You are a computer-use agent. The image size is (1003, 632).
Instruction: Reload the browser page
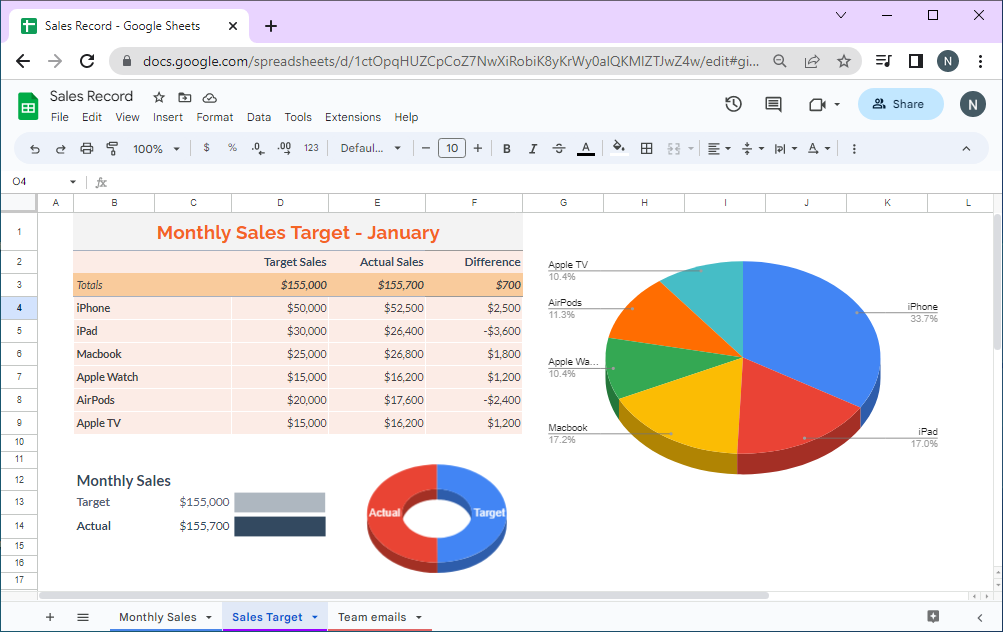point(87,61)
